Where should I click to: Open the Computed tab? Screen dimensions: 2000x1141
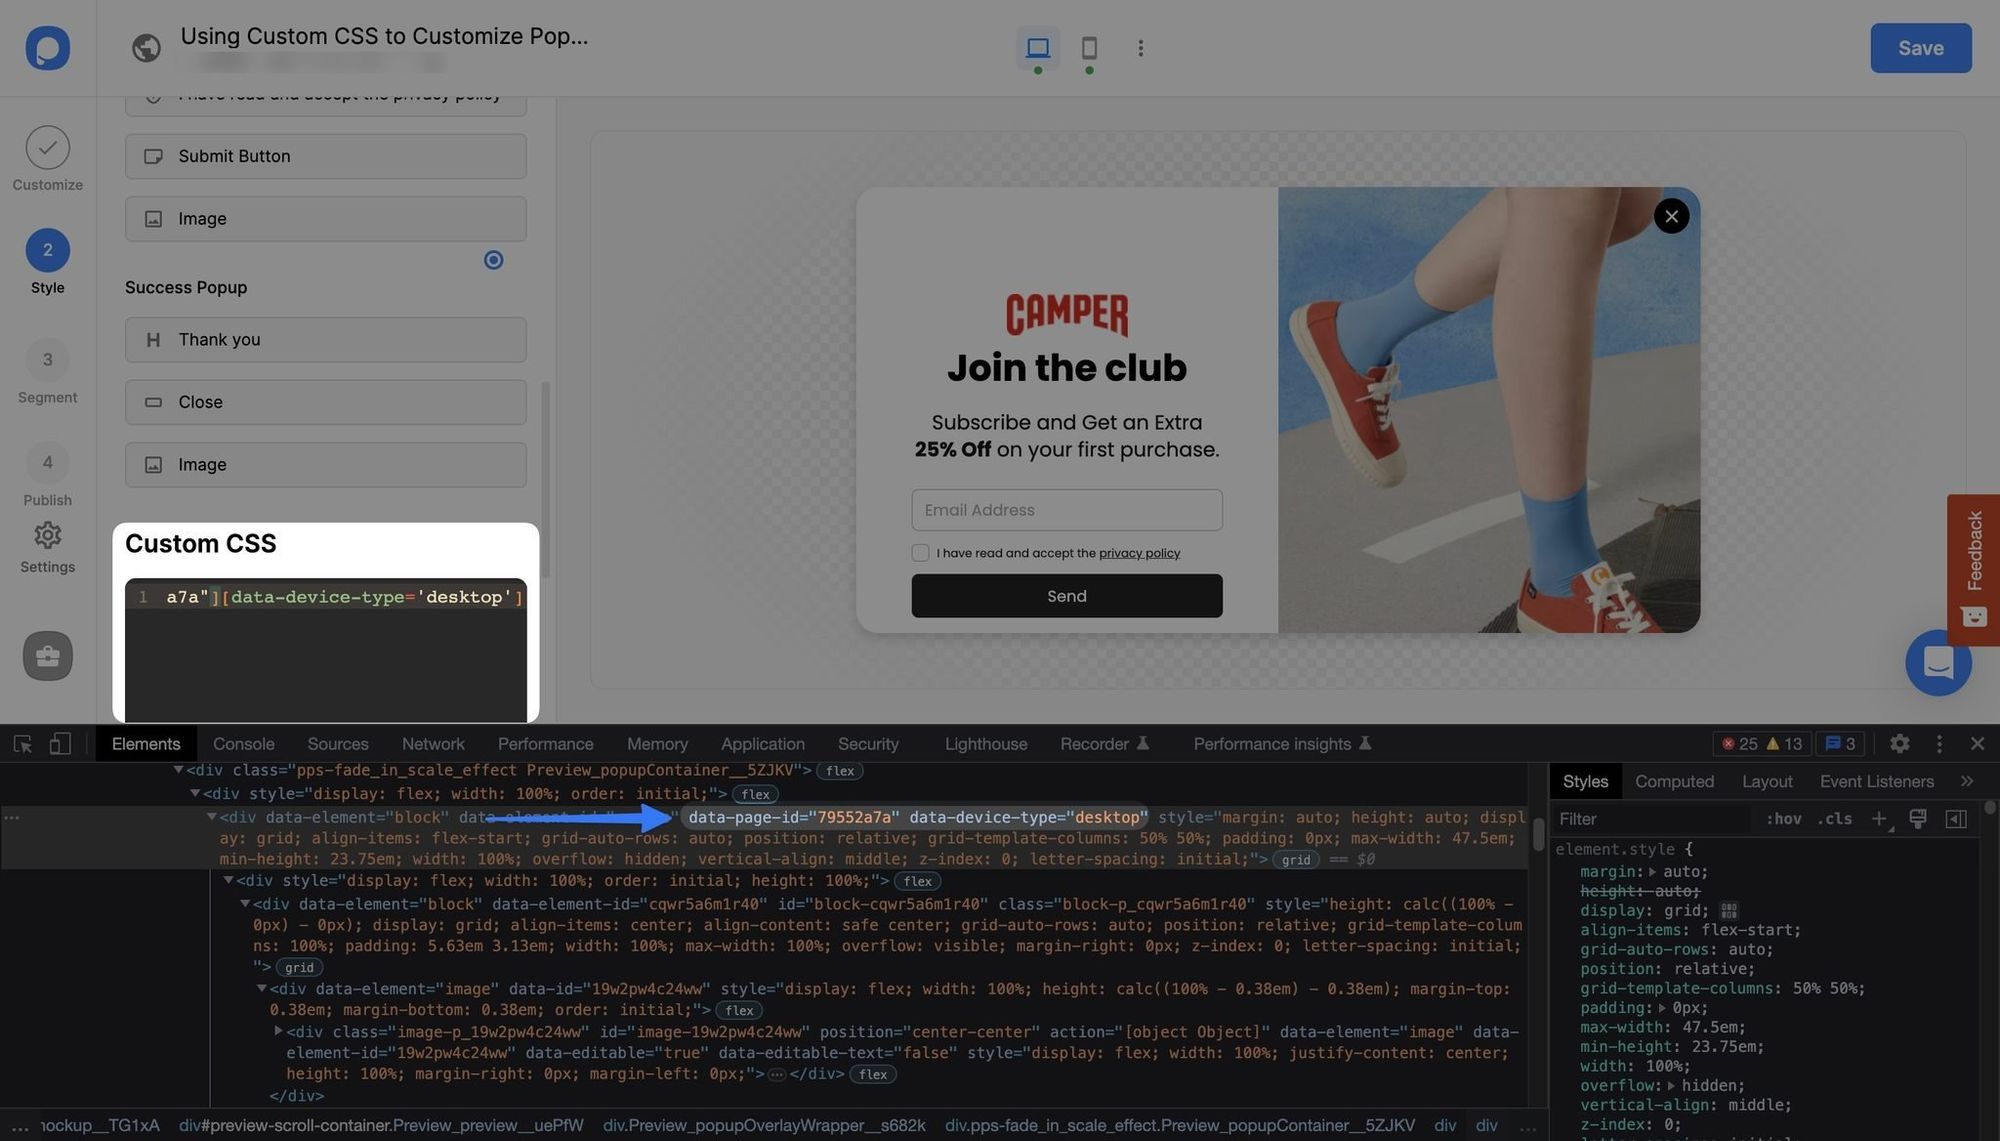[1674, 781]
